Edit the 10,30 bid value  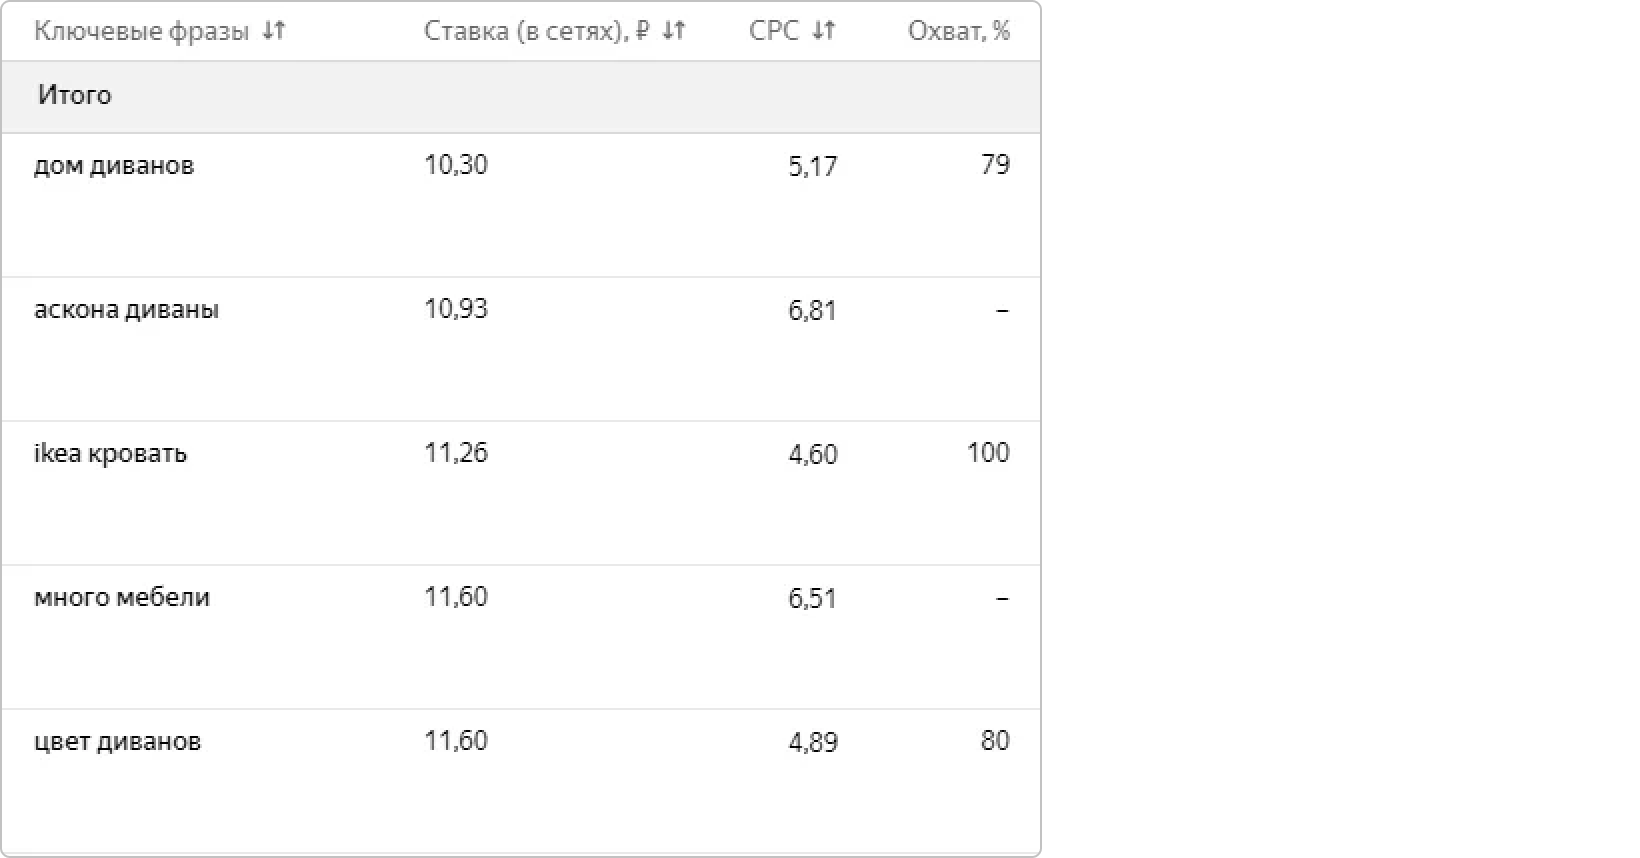tap(456, 164)
